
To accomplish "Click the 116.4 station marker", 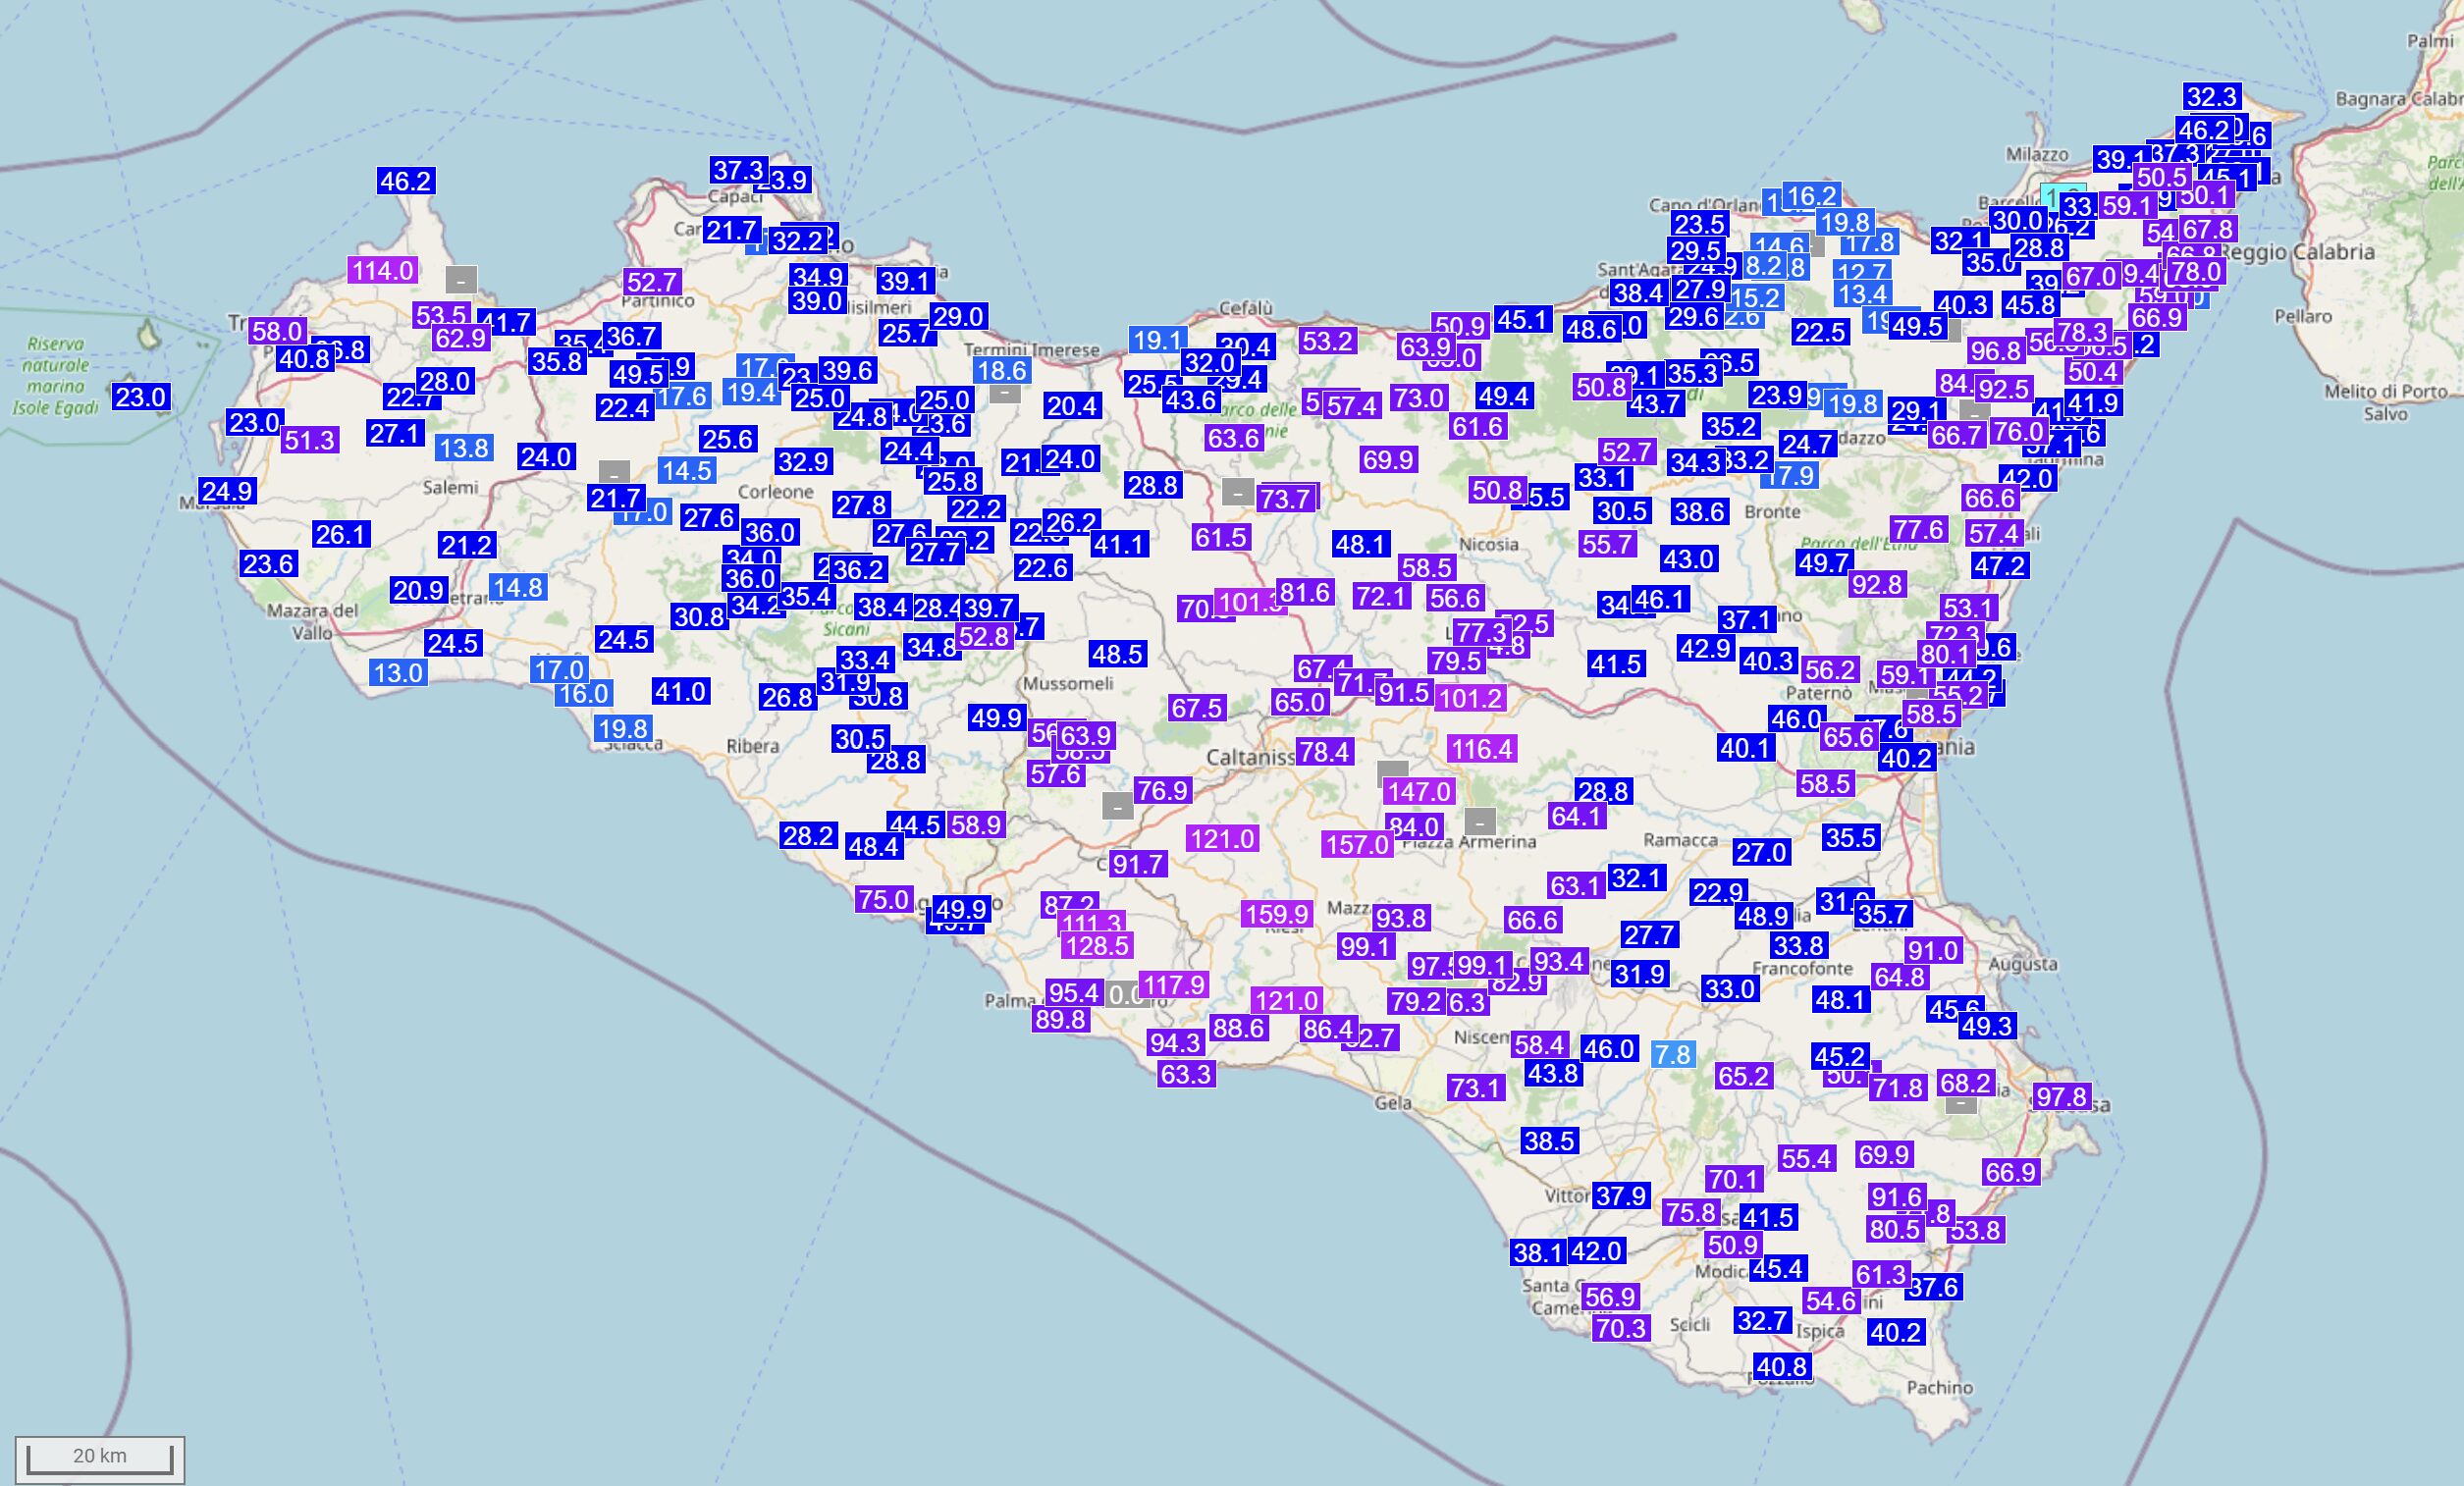I will [1481, 748].
